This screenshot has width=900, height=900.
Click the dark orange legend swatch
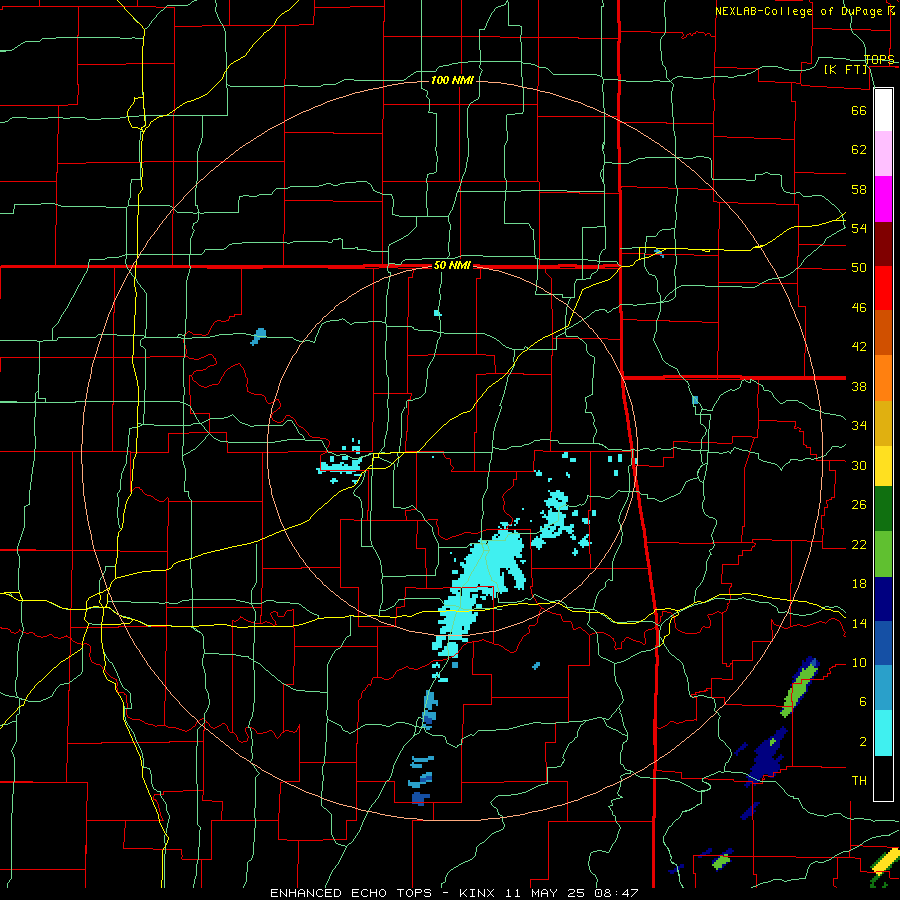pos(883,333)
